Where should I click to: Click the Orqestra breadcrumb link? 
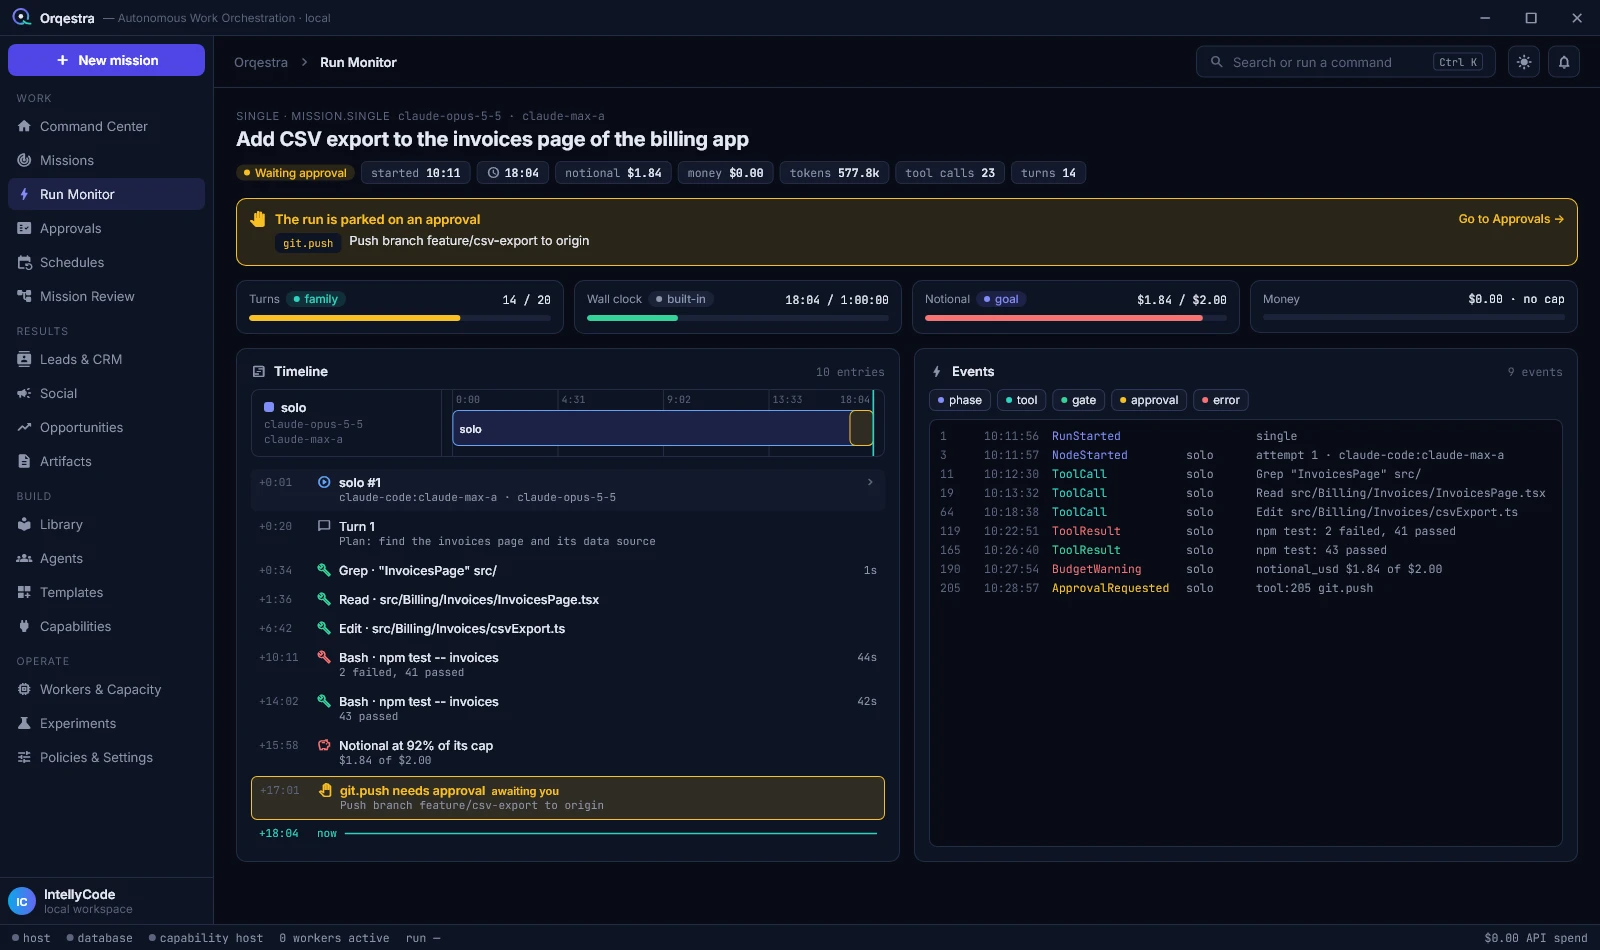click(261, 62)
